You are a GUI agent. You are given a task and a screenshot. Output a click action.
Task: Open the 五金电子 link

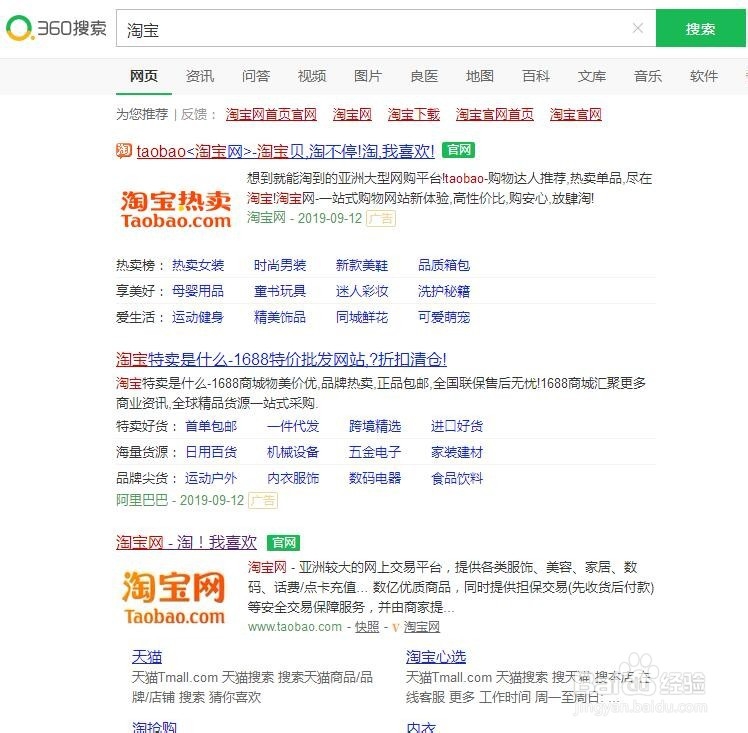[x=375, y=452]
